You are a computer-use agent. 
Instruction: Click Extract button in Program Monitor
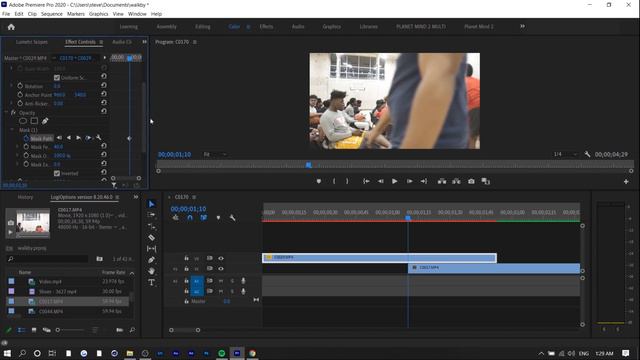coord(456,181)
